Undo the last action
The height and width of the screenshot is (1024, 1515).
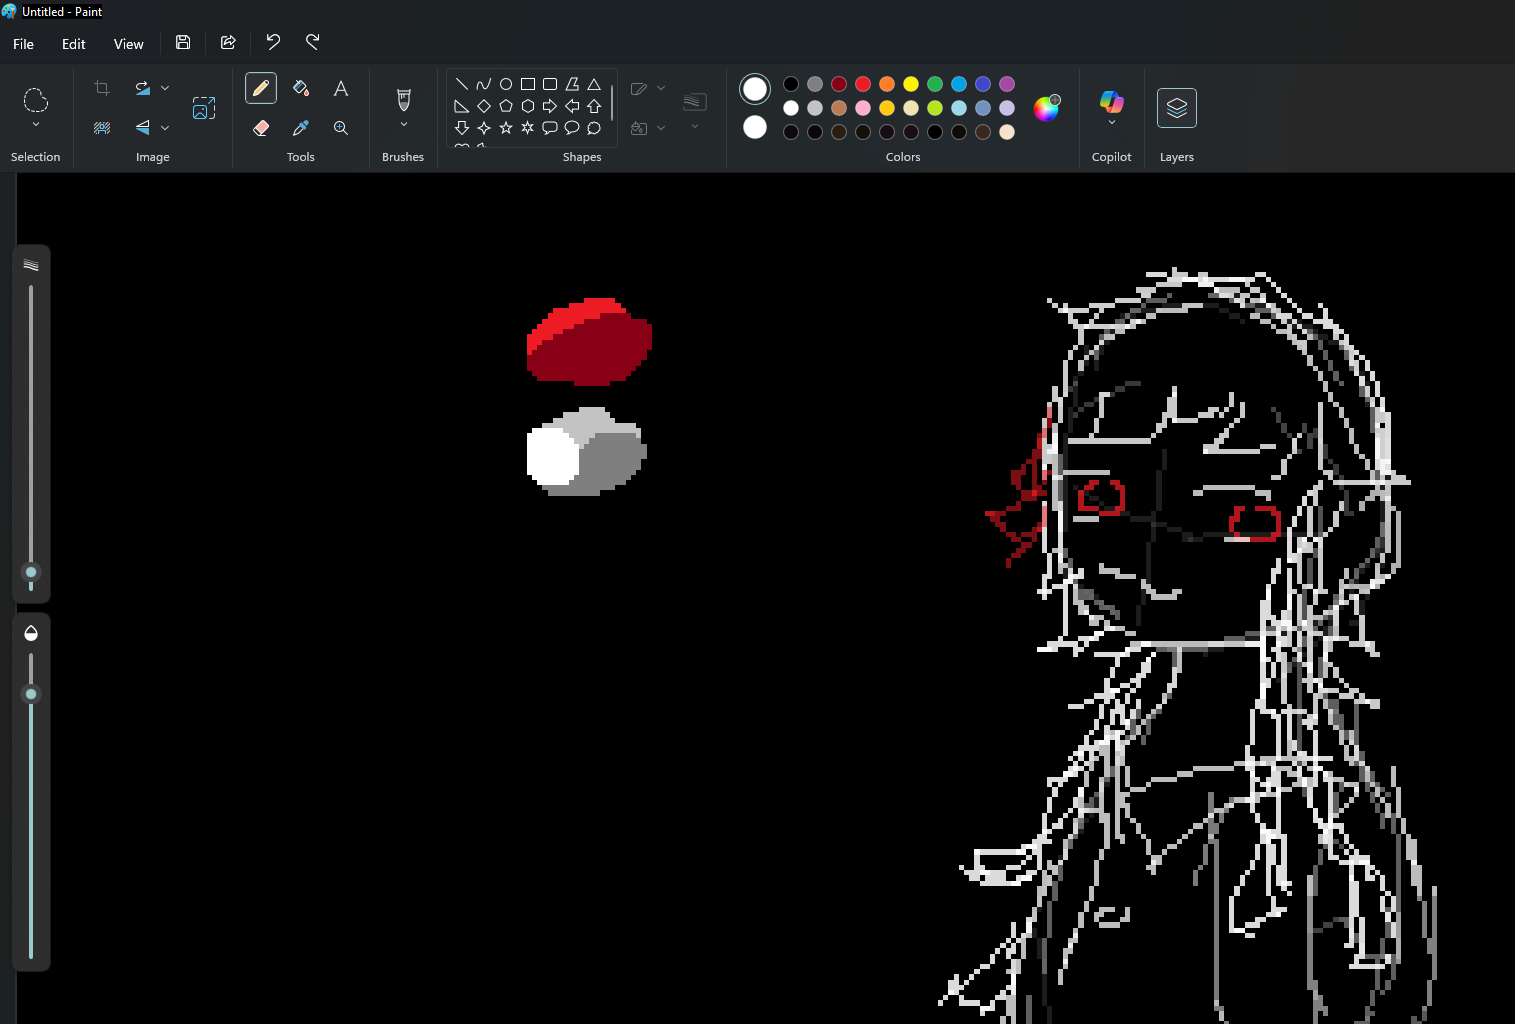273,42
